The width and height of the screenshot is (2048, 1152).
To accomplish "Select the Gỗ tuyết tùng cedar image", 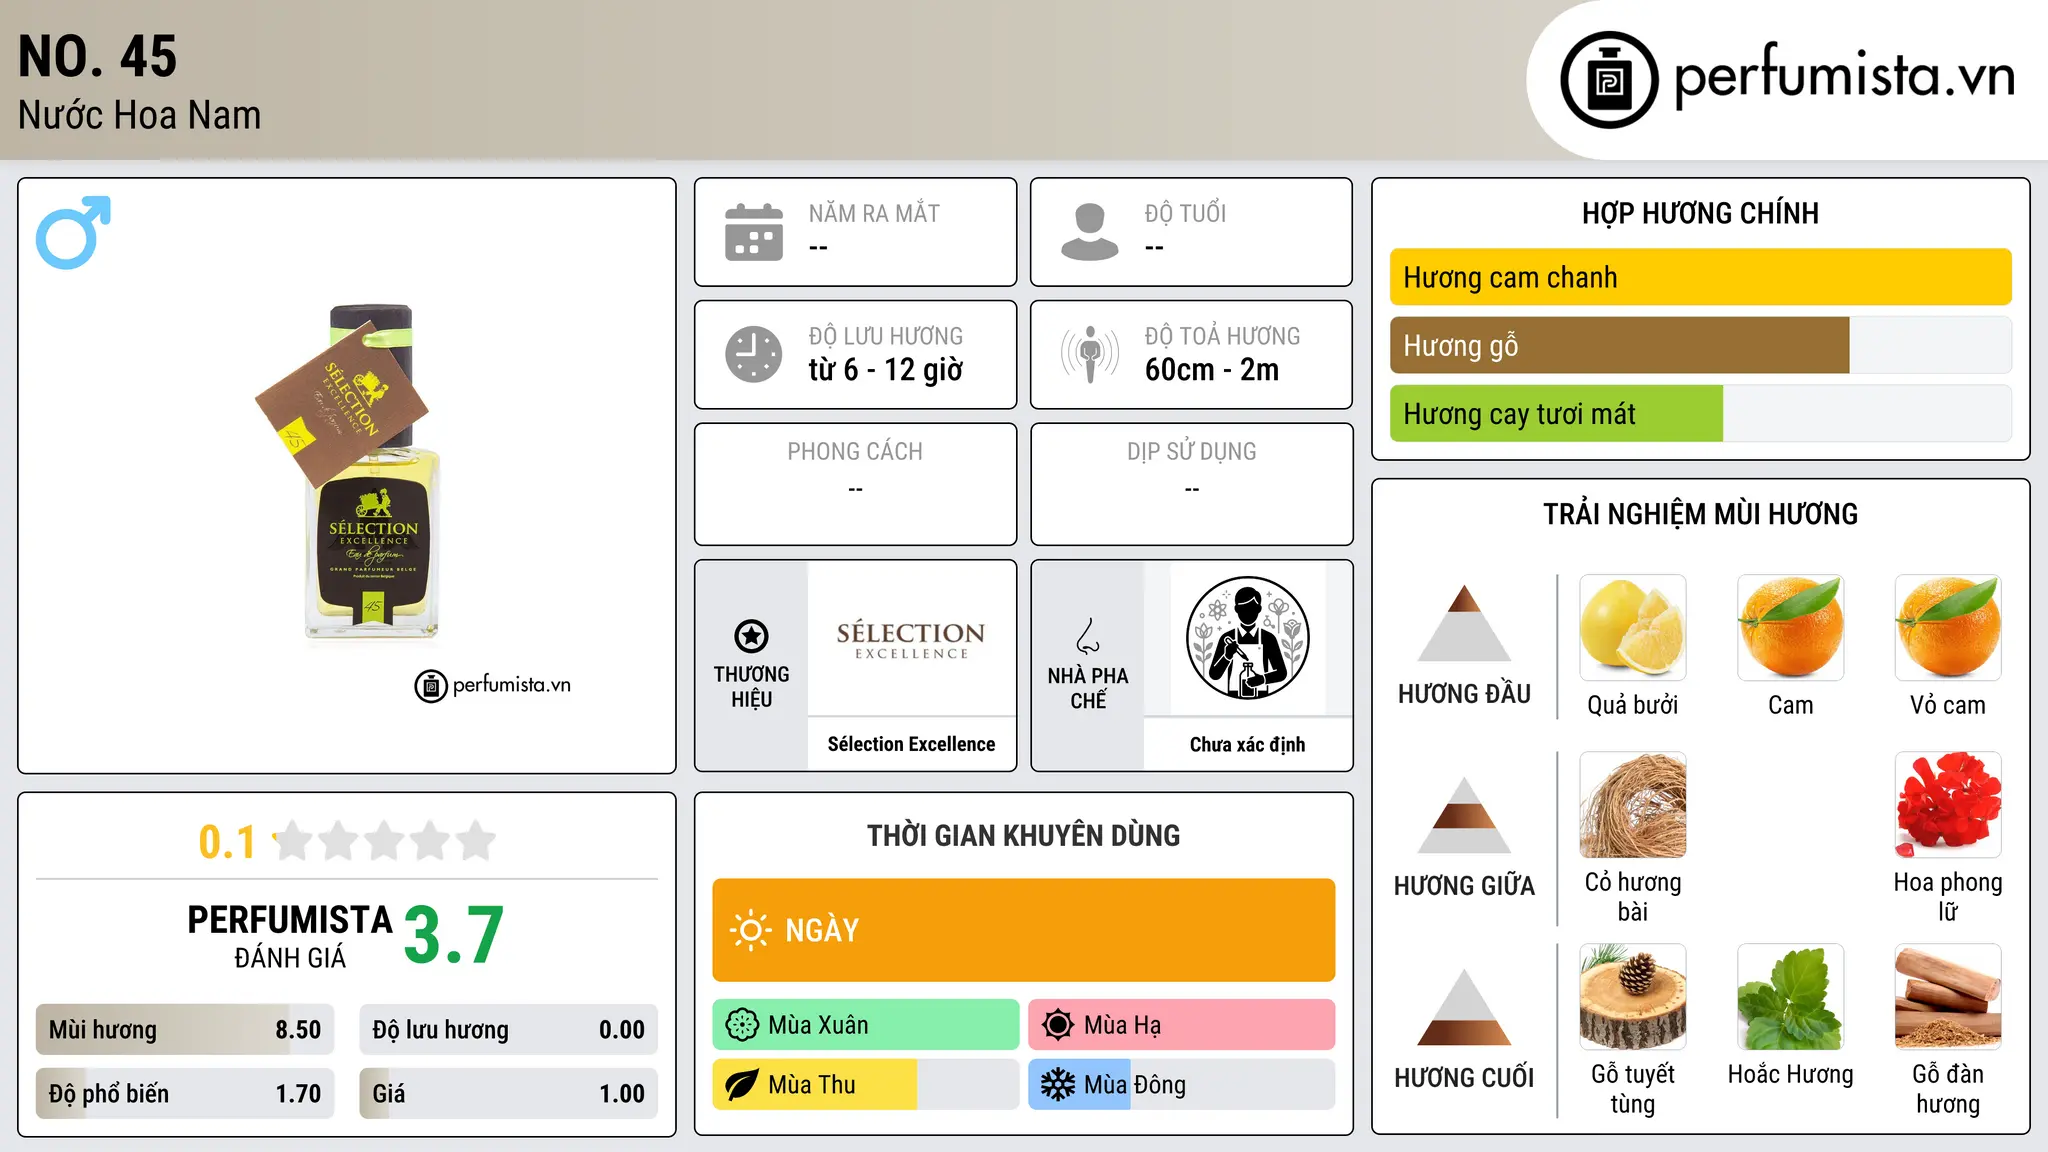I will point(1633,996).
